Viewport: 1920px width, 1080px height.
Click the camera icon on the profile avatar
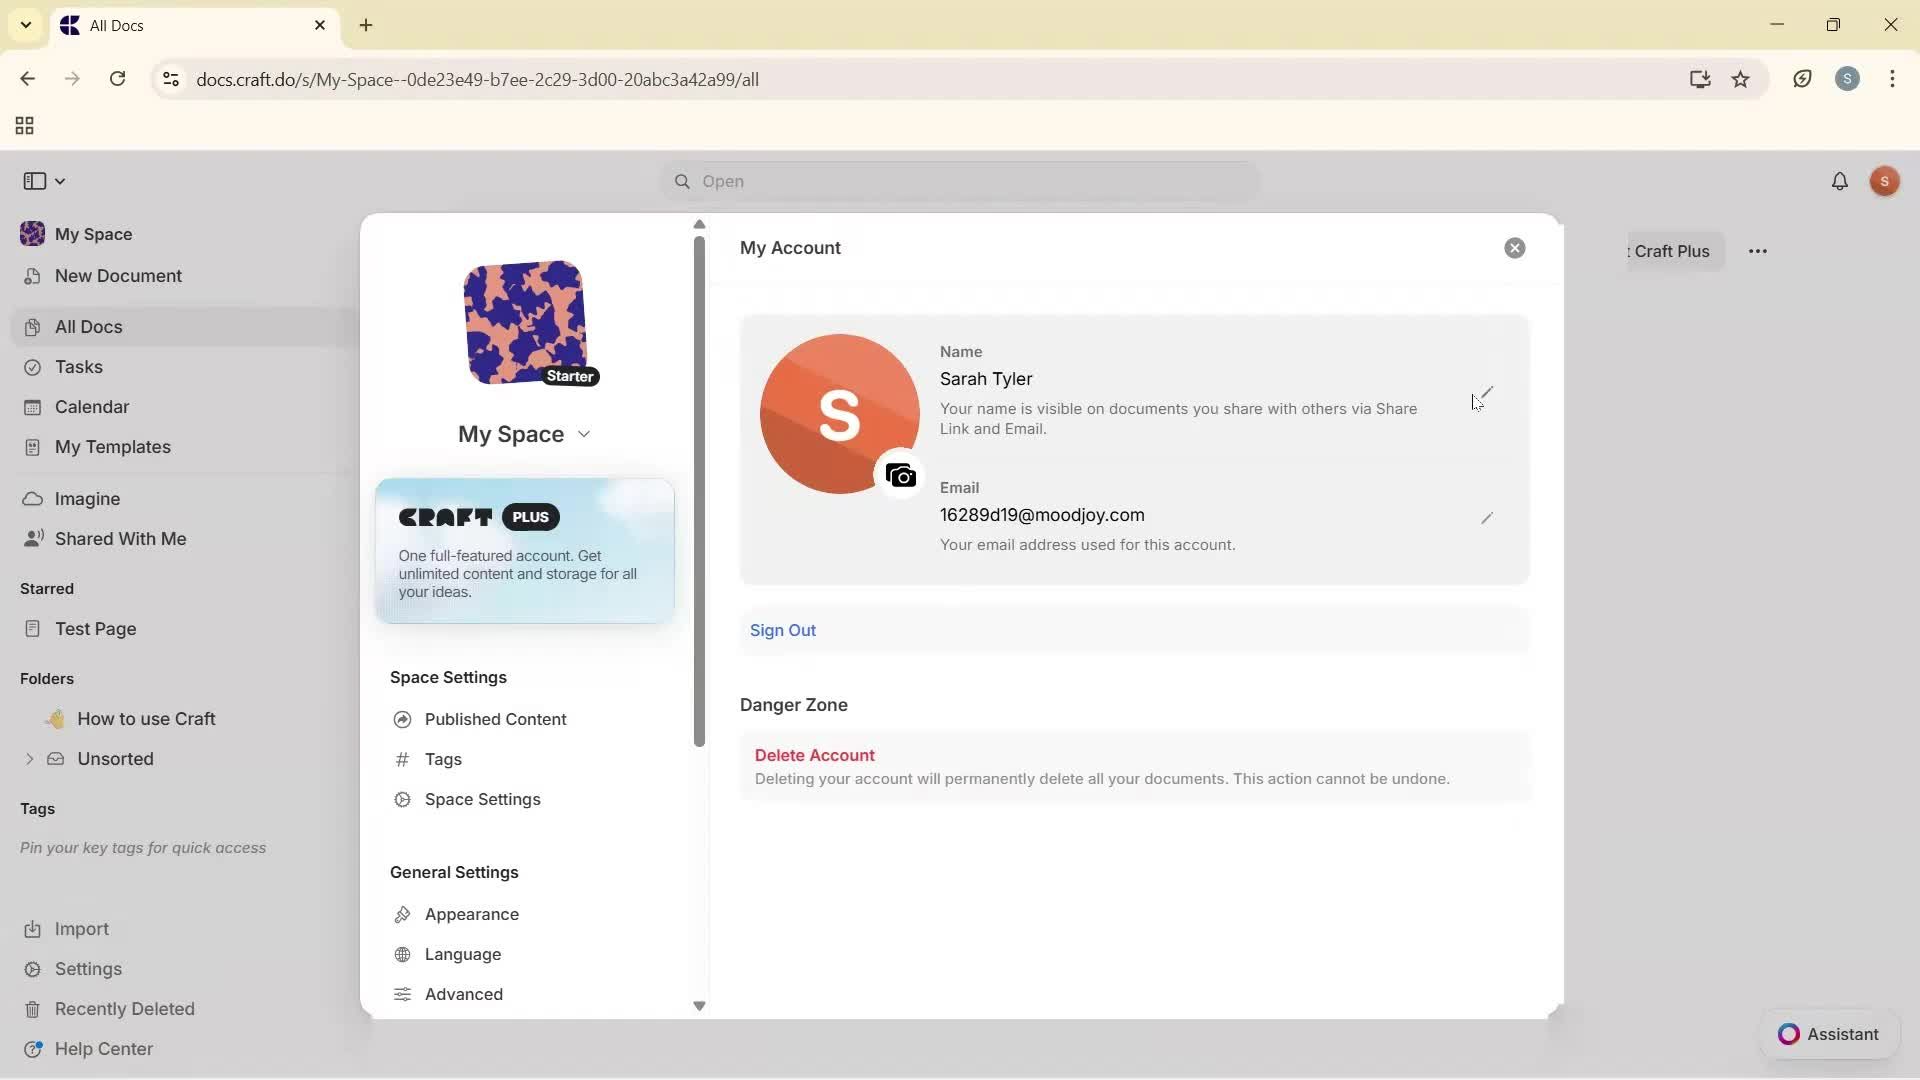coord(900,475)
